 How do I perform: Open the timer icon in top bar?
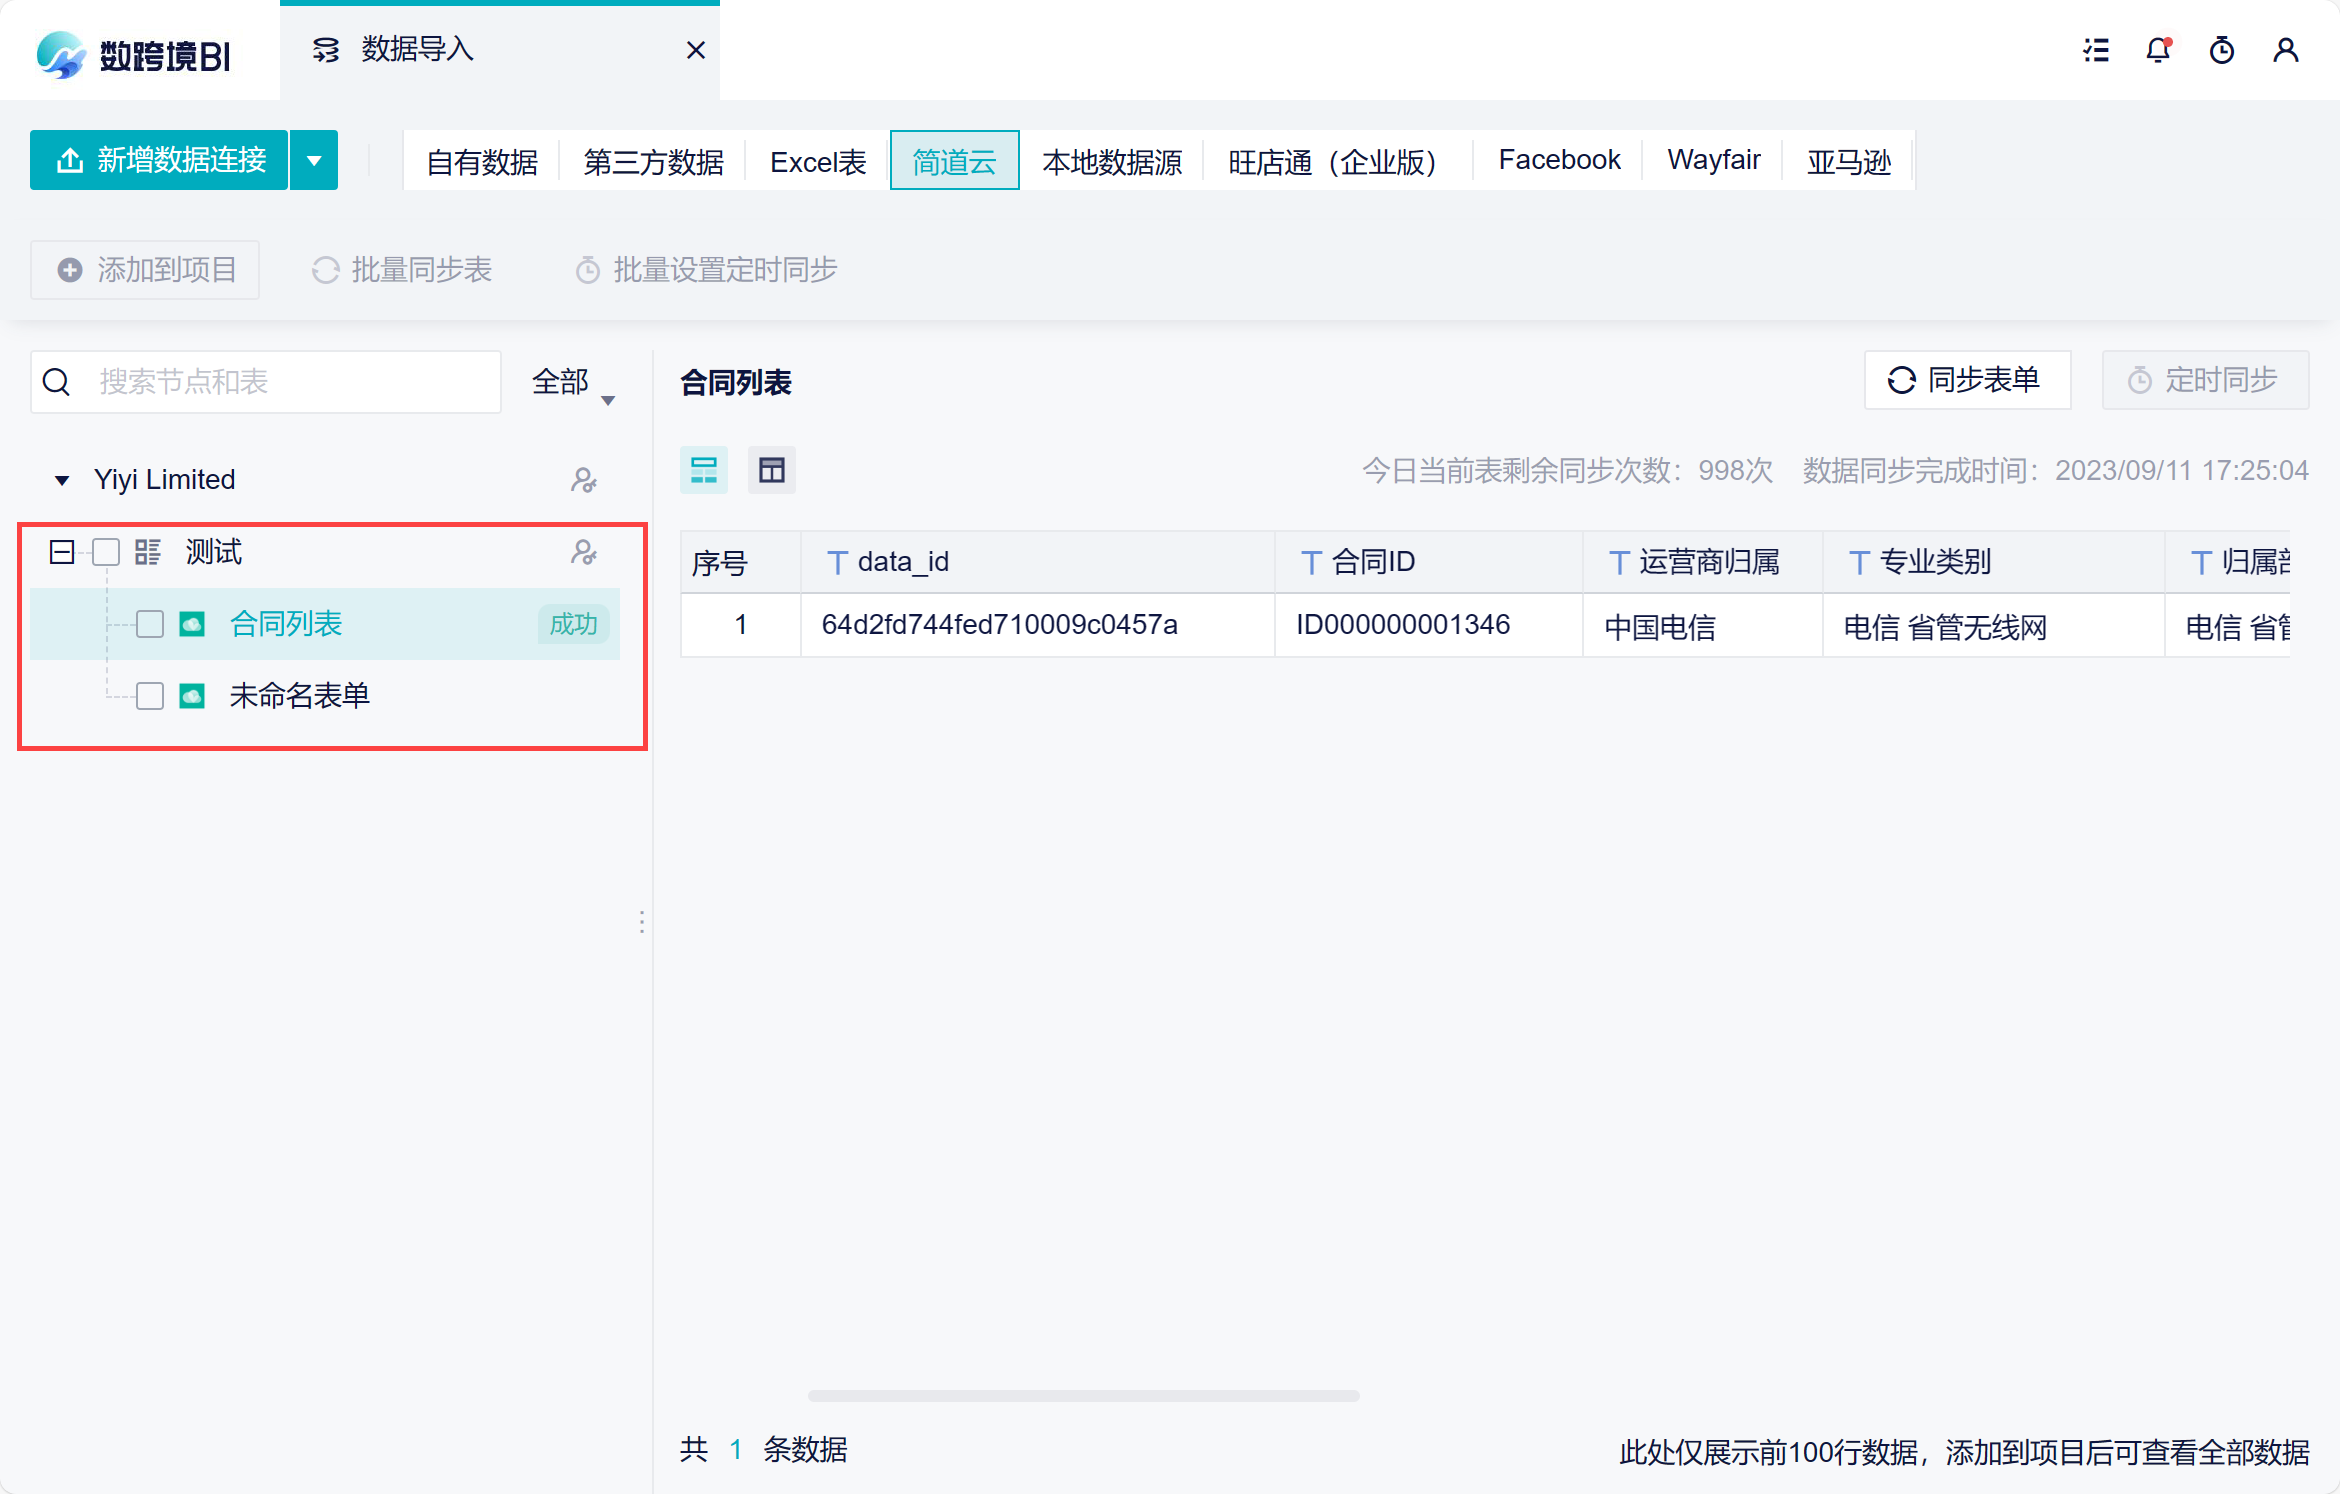tap(2222, 50)
